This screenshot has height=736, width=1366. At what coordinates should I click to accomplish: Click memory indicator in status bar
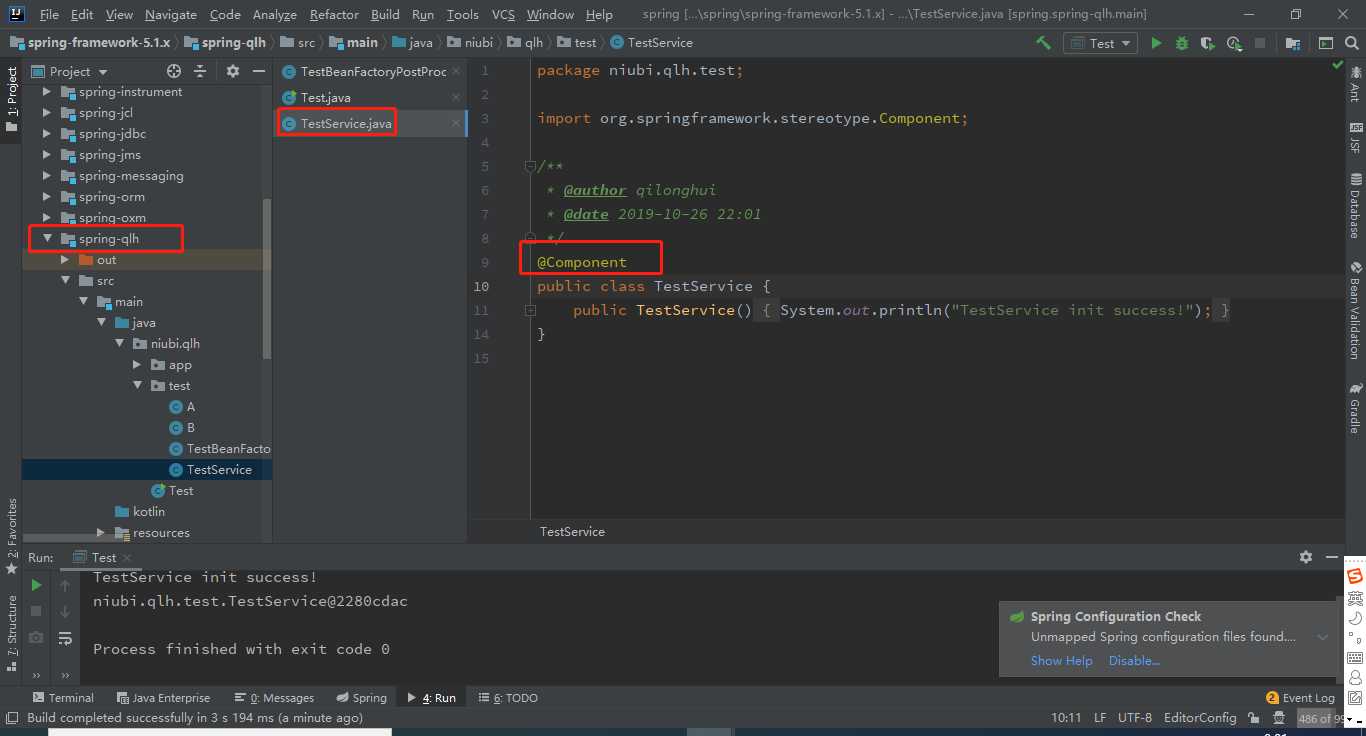(x=1320, y=718)
